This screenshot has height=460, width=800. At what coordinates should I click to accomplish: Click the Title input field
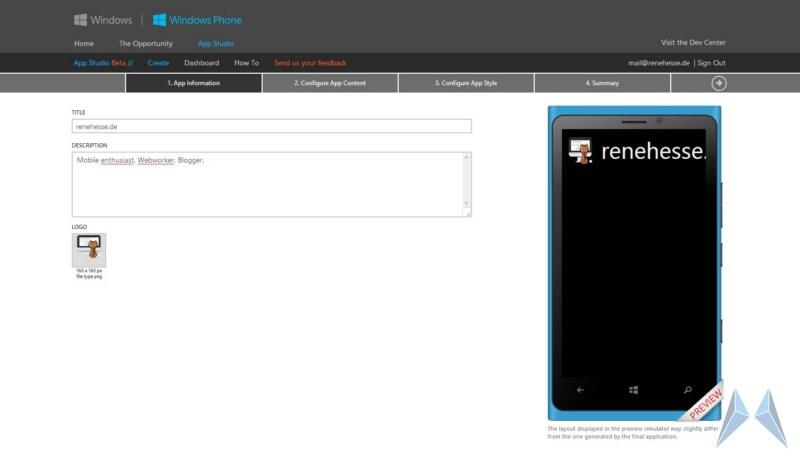click(x=271, y=126)
